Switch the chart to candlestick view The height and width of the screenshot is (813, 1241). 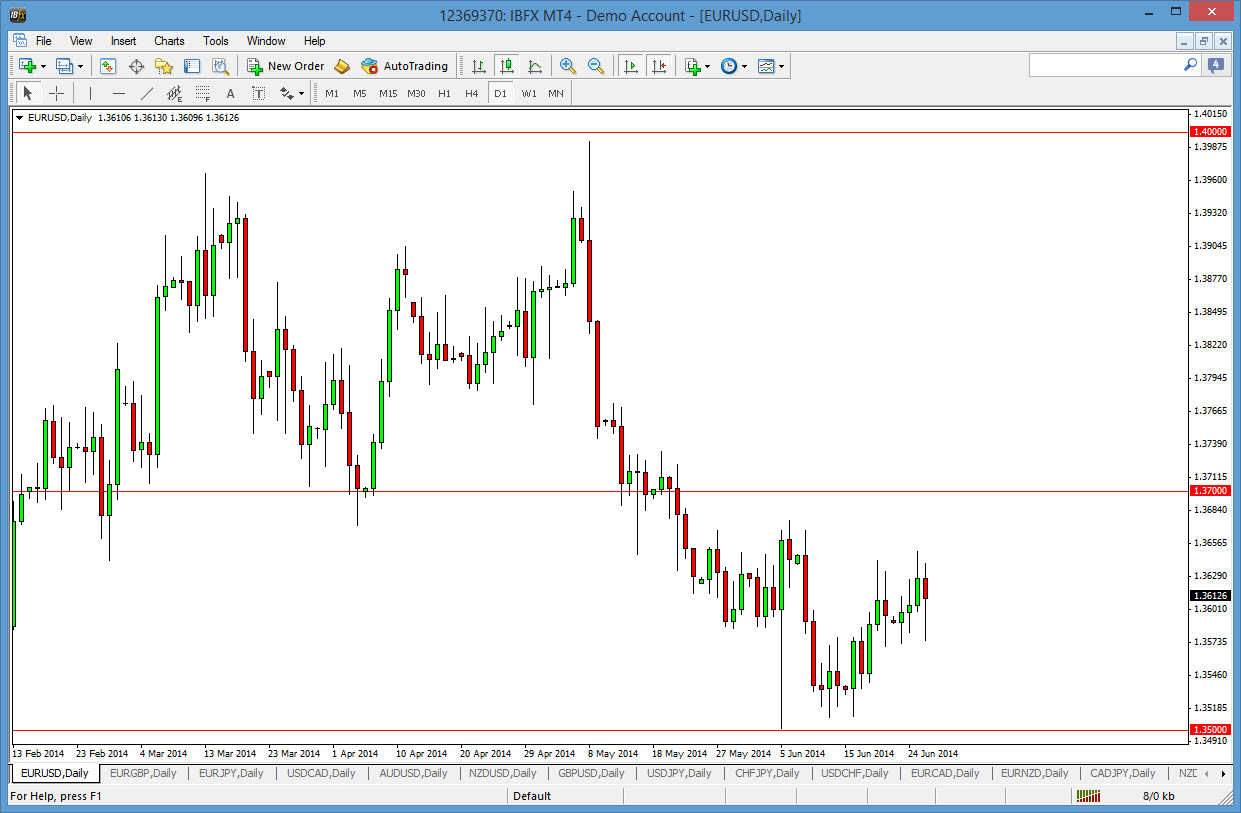pos(506,66)
